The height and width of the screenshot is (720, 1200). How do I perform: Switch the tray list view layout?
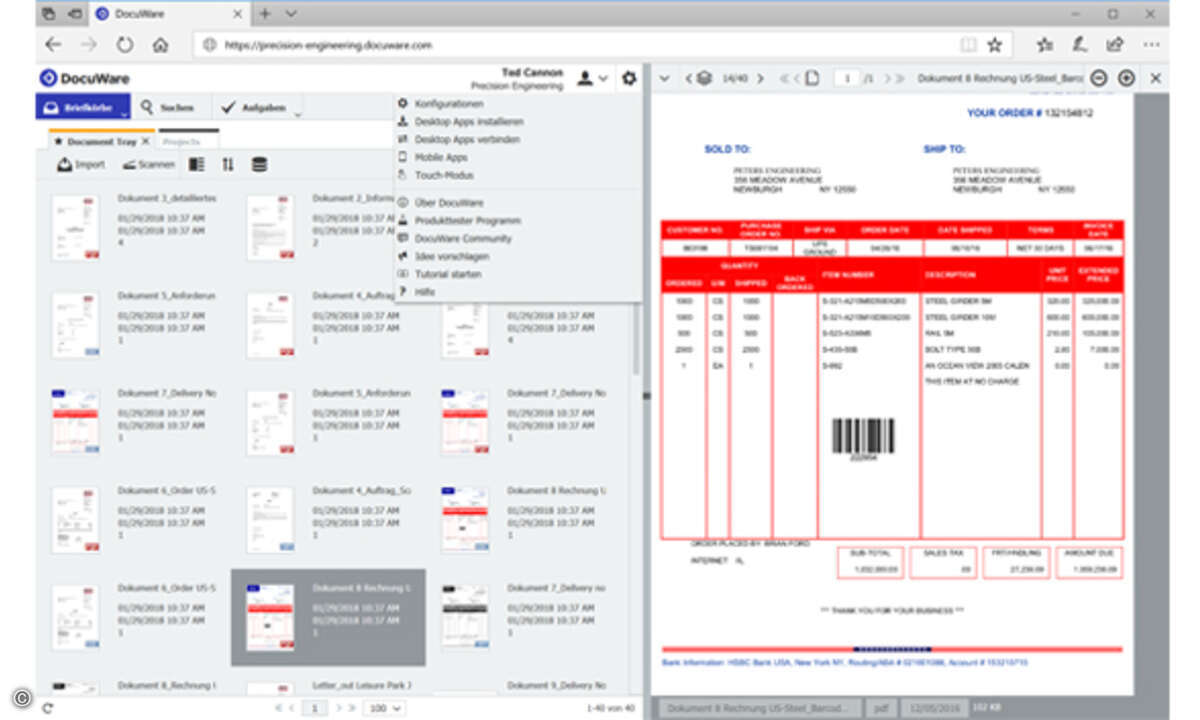[197, 164]
